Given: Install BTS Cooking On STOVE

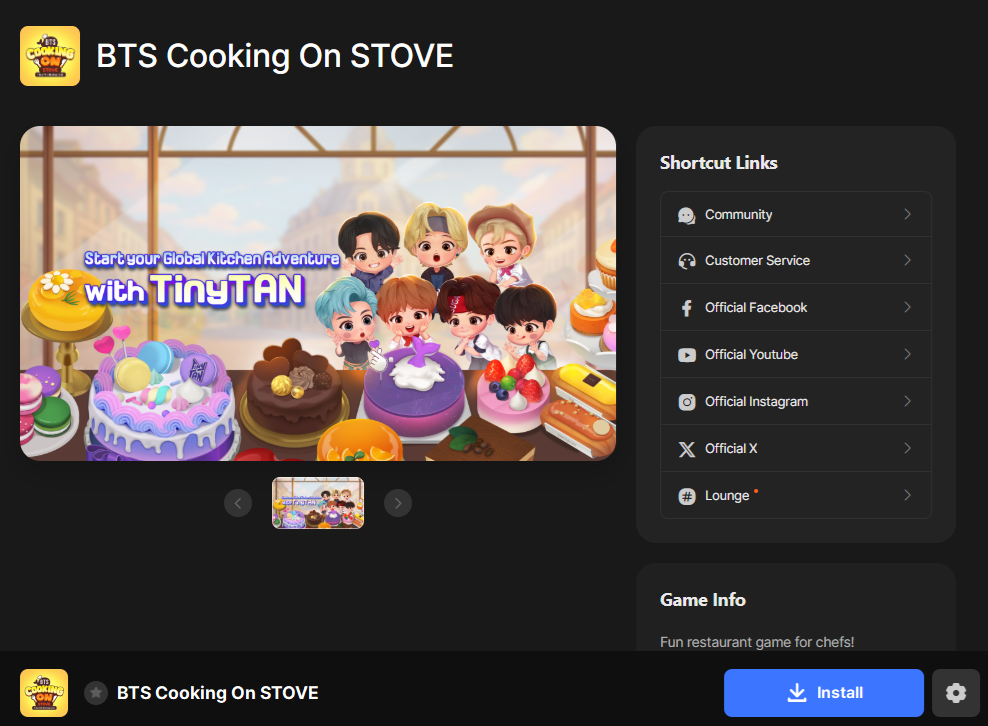Looking at the screenshot, I should click(x=824, y=693).
